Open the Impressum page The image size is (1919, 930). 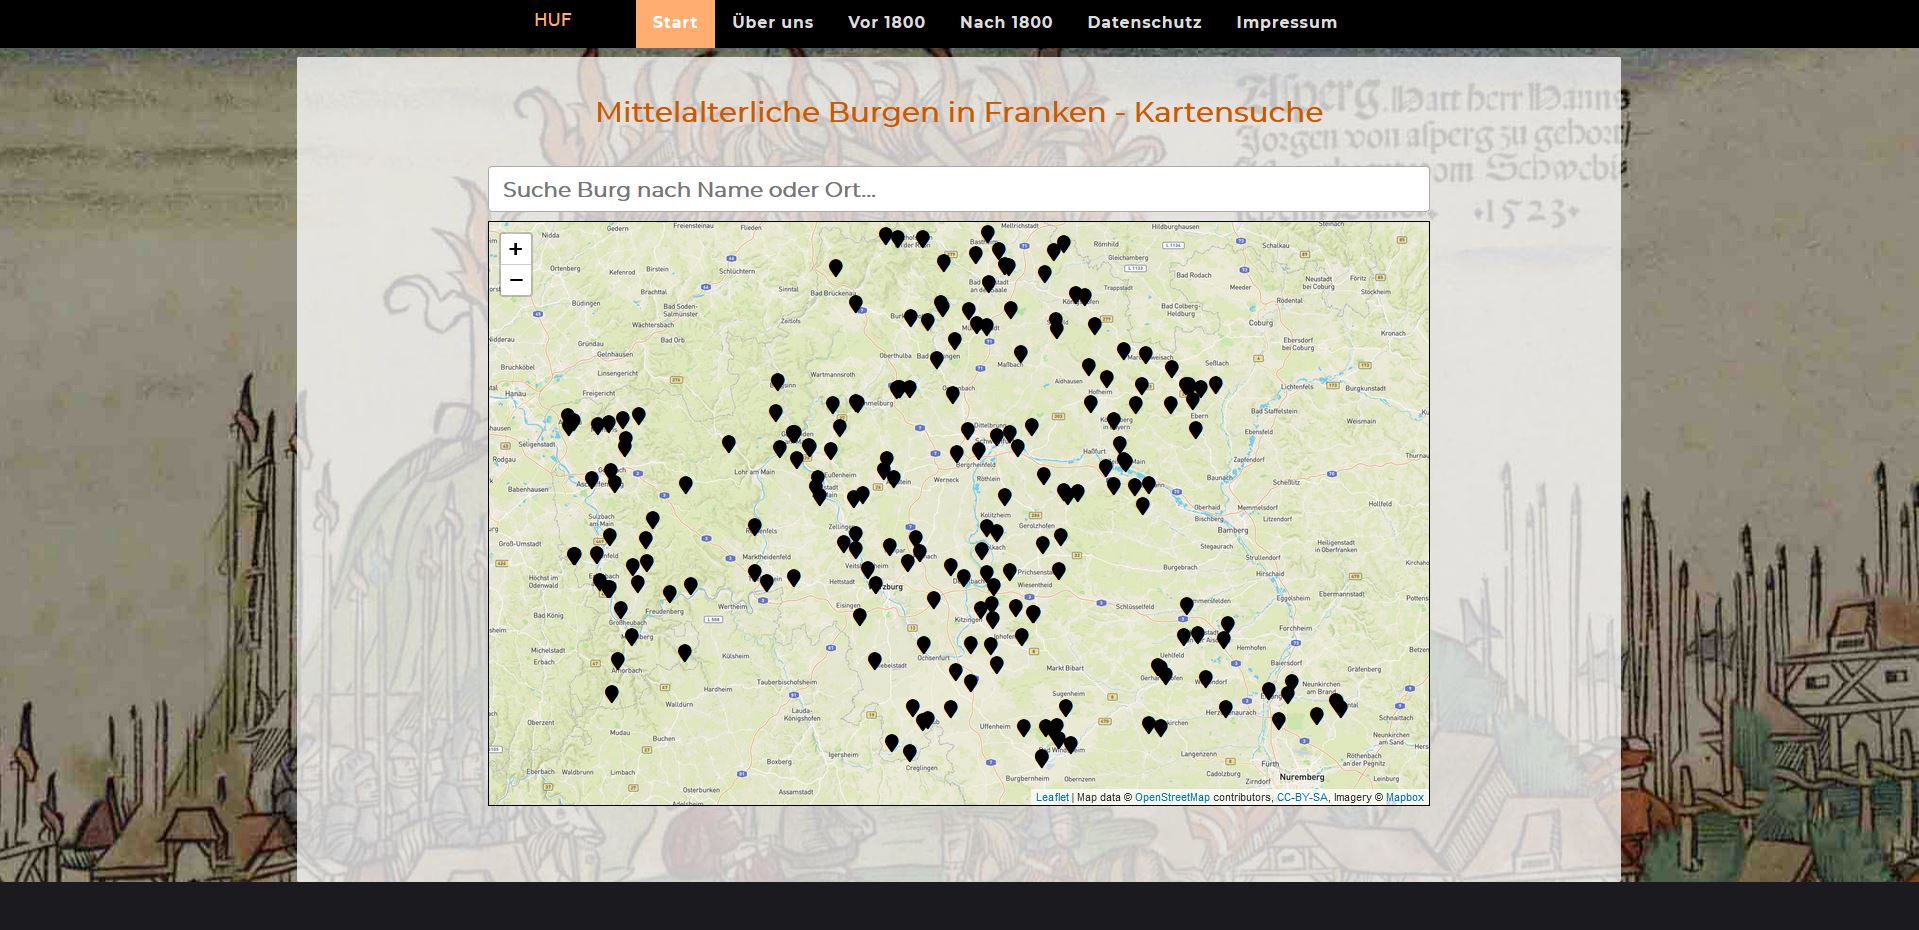pos(1286,23)
